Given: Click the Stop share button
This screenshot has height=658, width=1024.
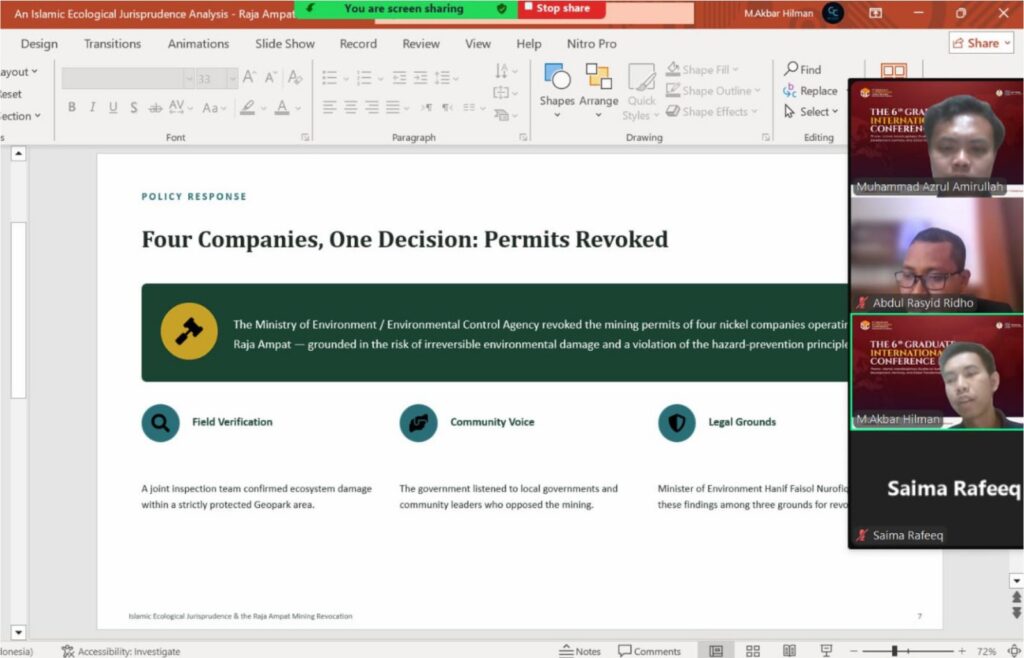Looking at the screenshot, I should point(562,8).
